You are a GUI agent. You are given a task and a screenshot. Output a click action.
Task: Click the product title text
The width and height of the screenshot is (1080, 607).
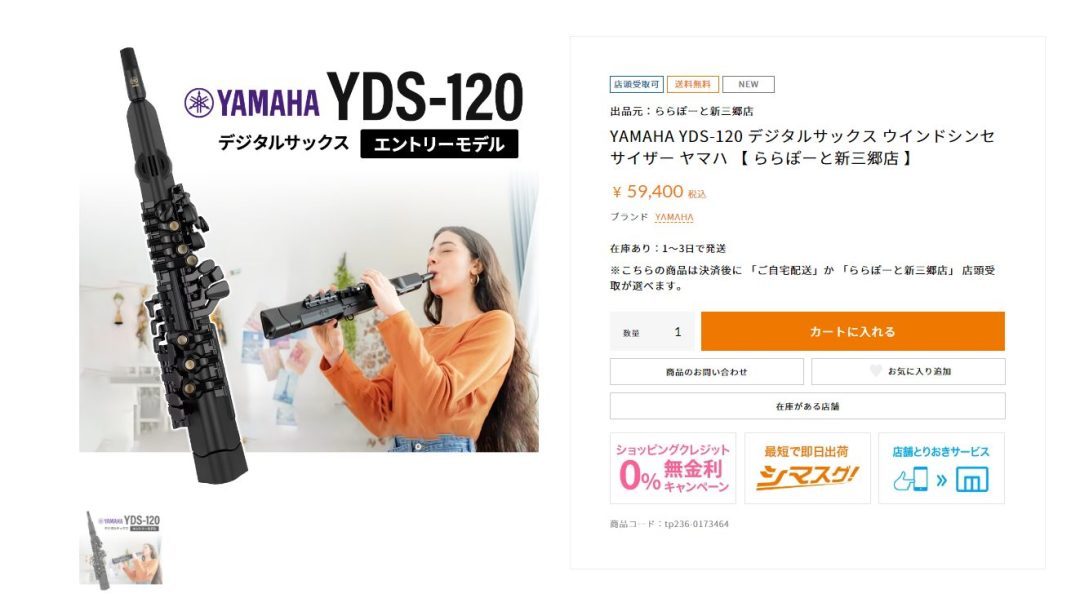(802, 147)
